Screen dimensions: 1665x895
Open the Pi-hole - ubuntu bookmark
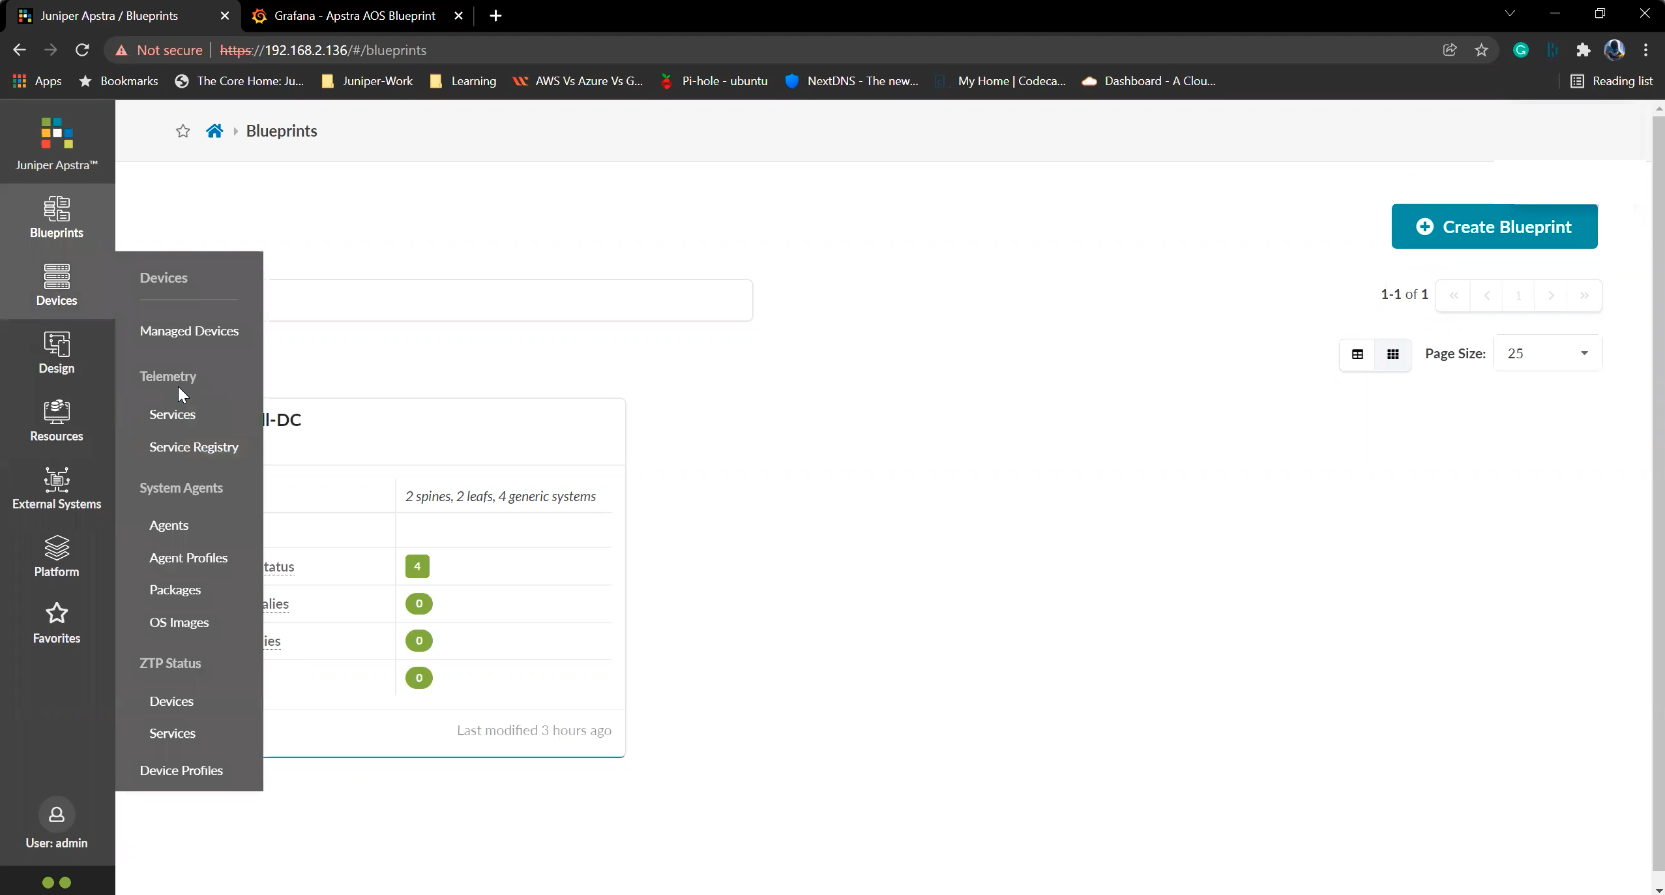(714, 81)
